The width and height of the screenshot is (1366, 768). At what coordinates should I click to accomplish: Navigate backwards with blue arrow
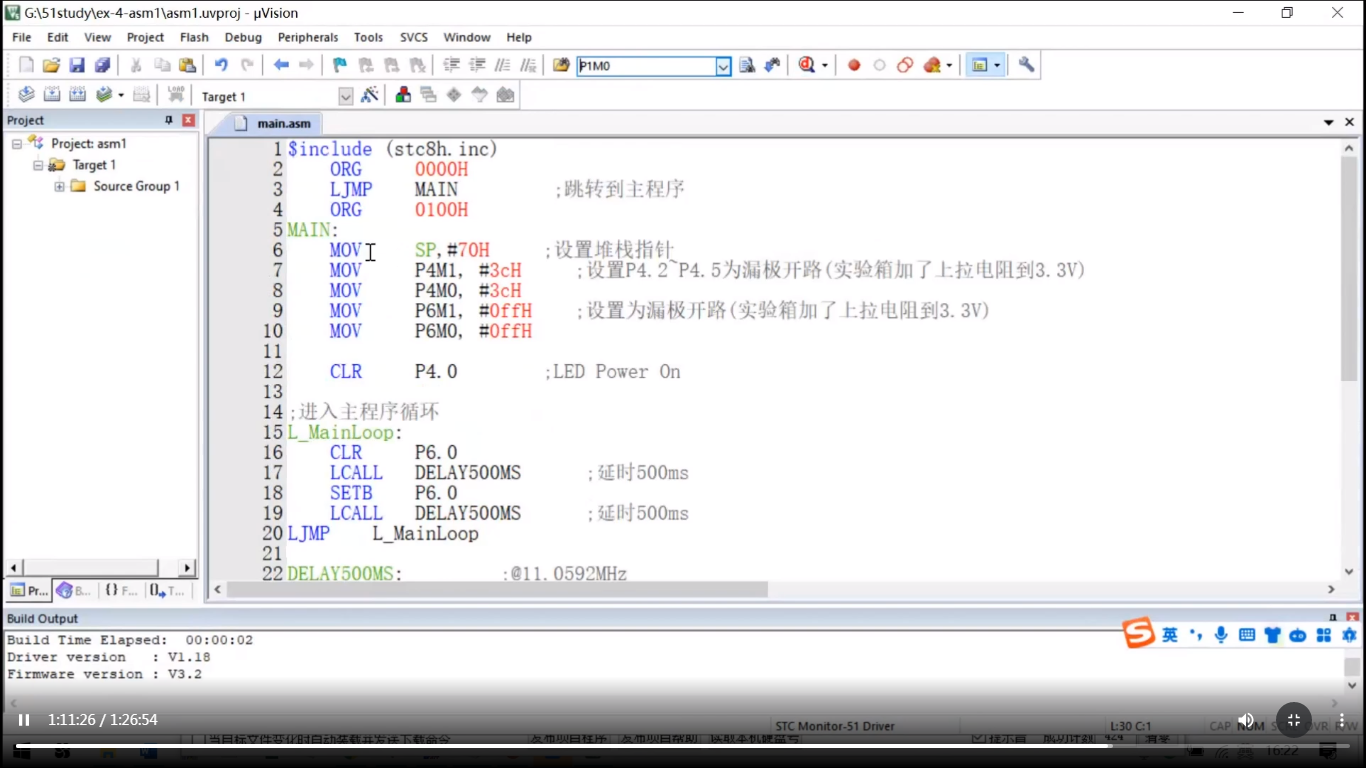281,65
